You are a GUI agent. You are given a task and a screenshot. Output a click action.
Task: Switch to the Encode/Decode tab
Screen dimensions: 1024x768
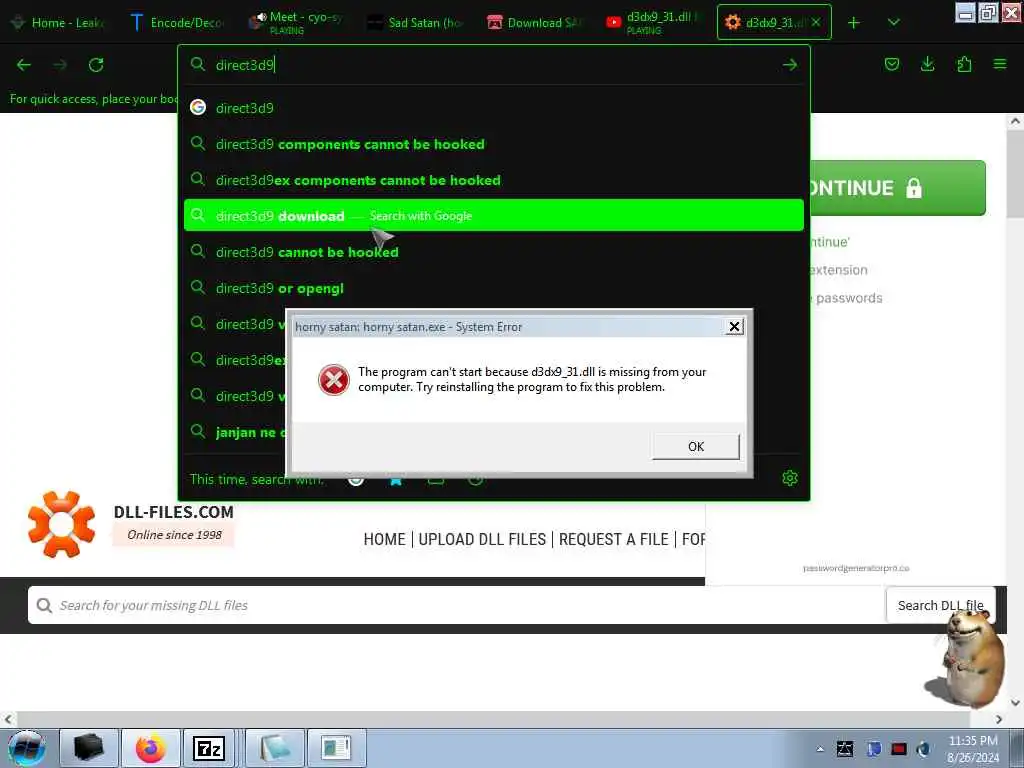[x=178, y=23]
